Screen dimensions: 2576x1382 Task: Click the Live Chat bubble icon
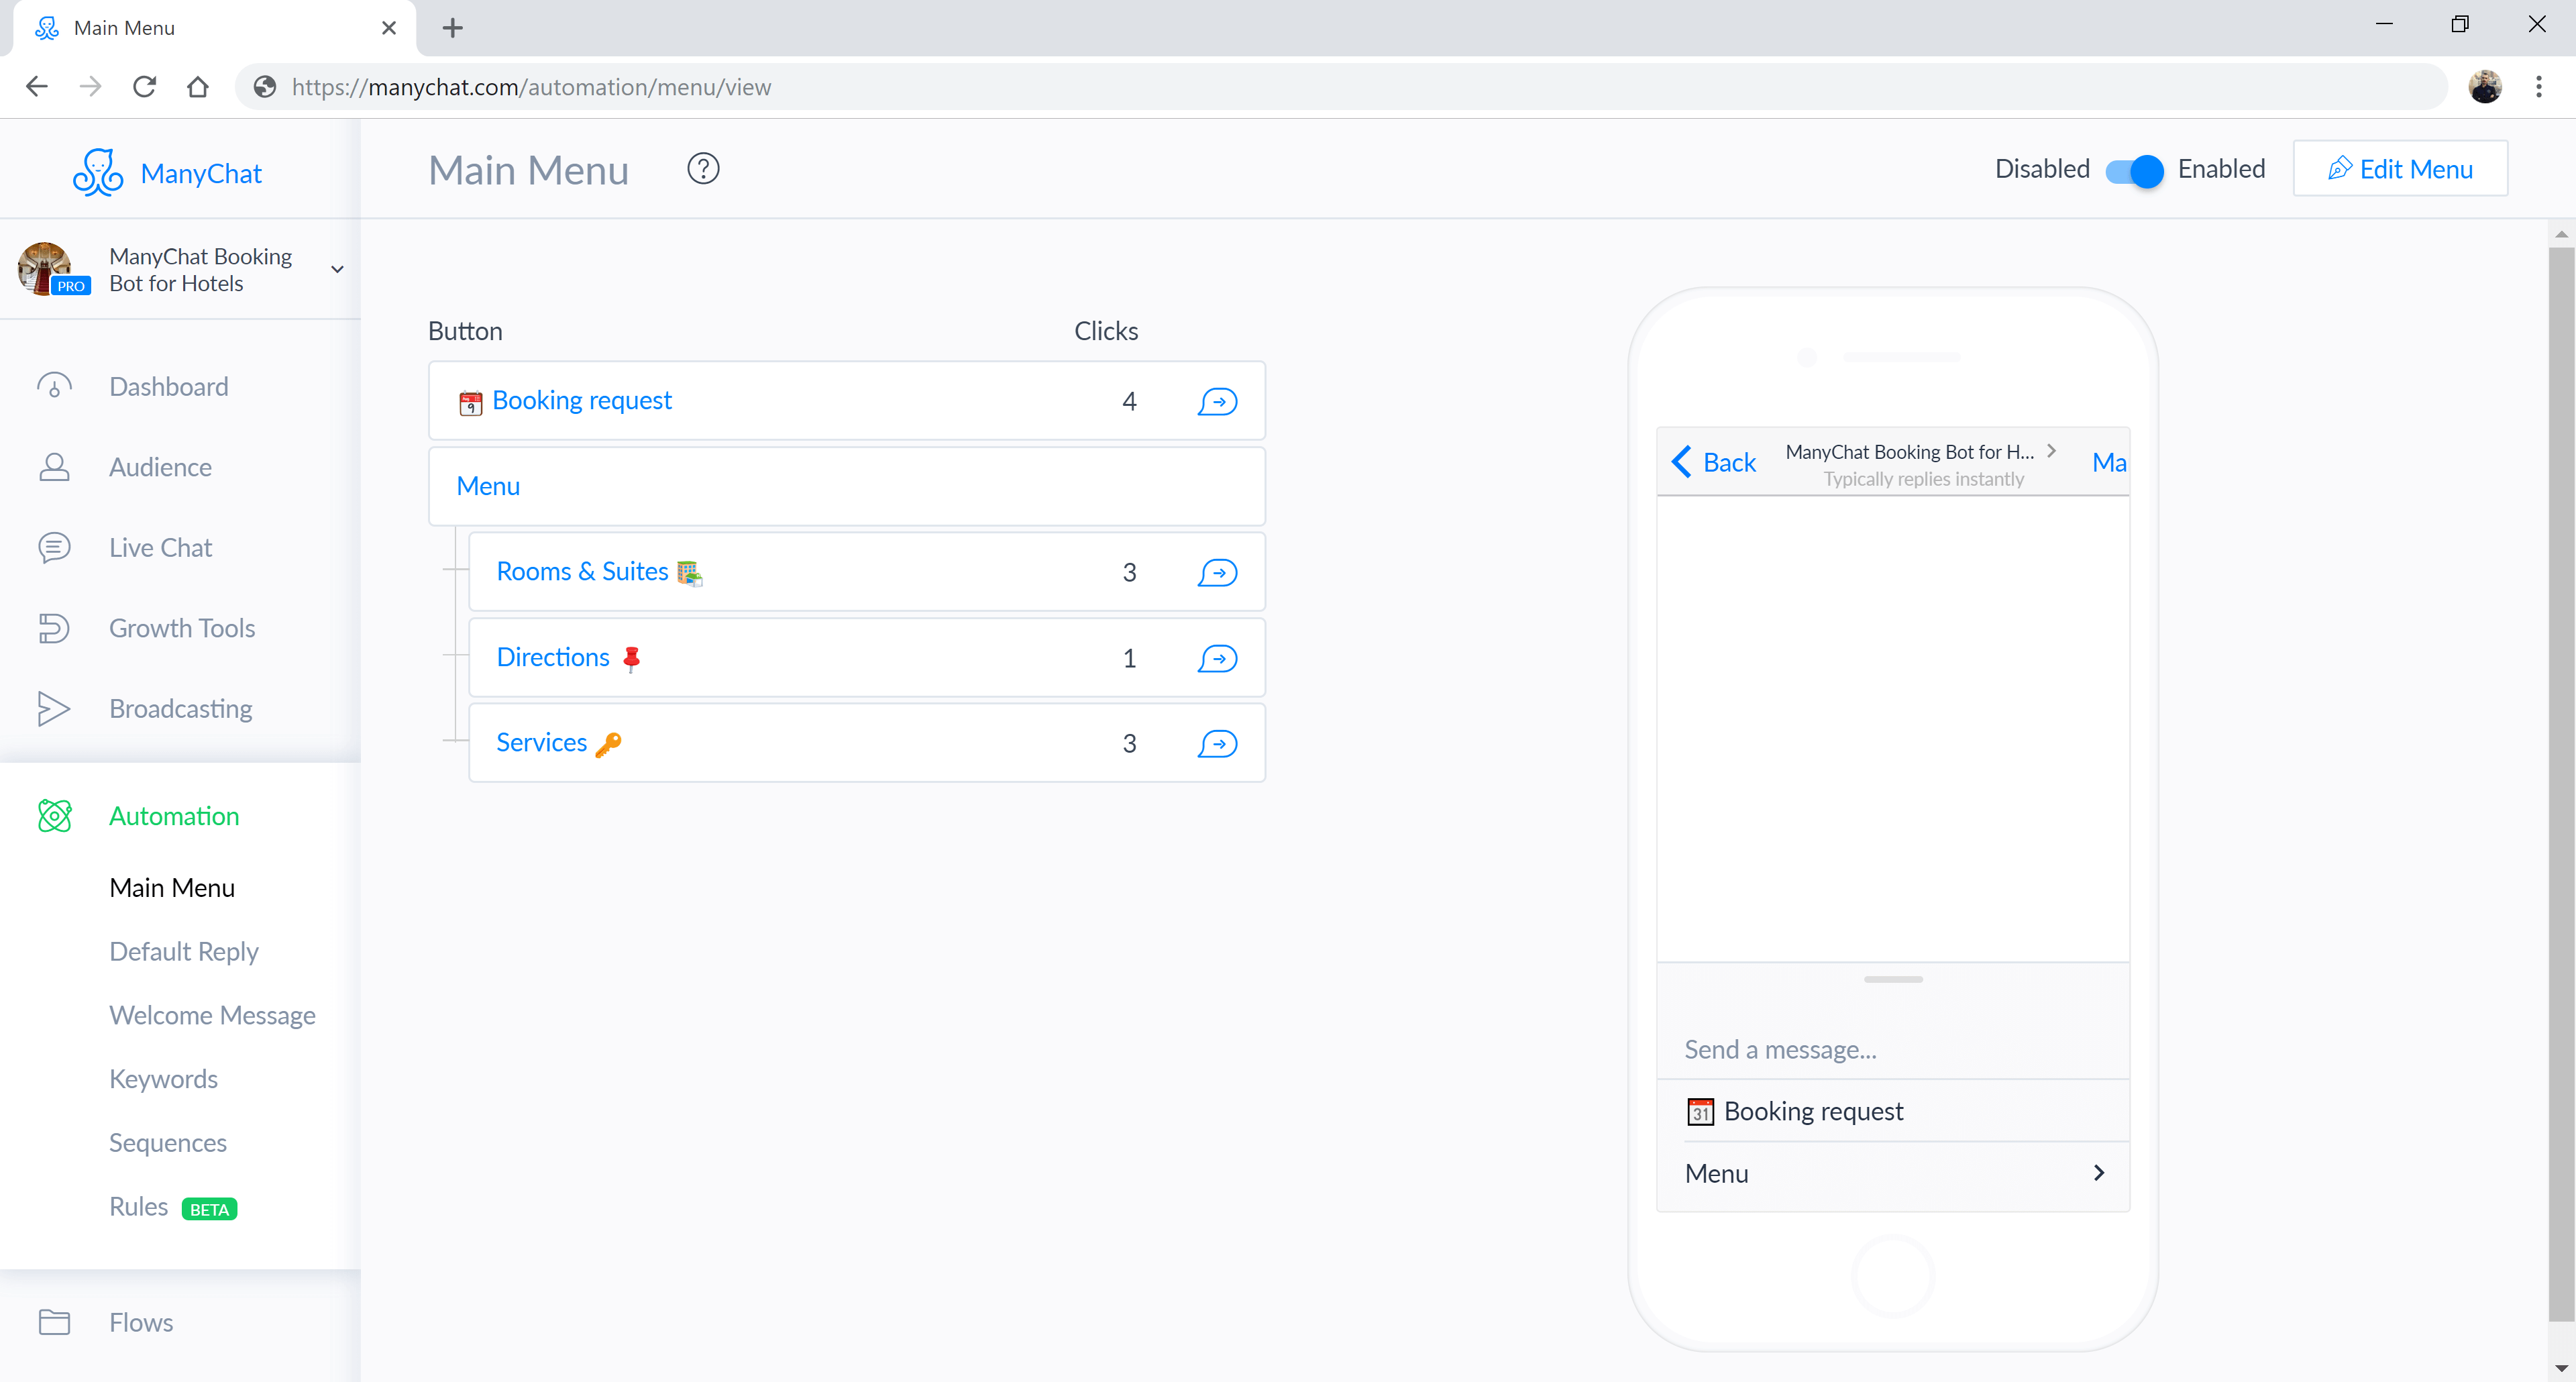(x=54, y=548)
